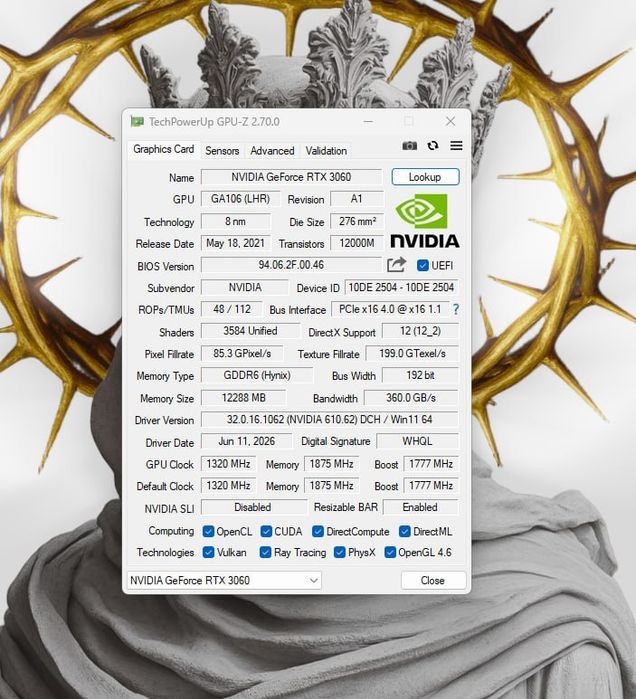Click the BIOS share/export arrow icon

[x=396, y=265]
